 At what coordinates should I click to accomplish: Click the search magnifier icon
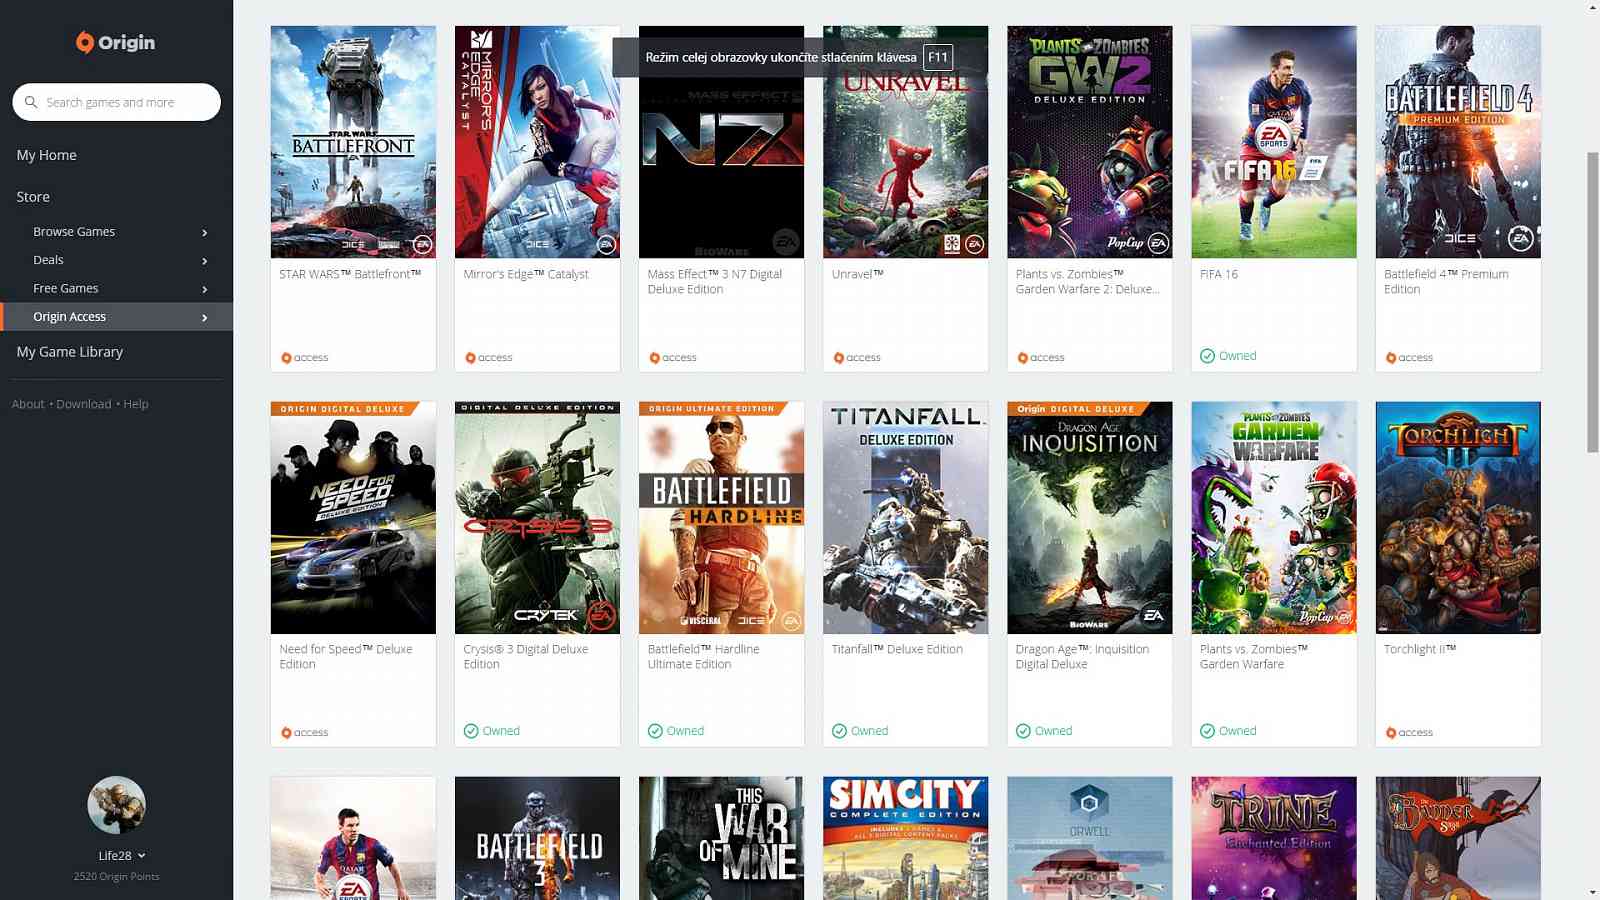point(31,101)
